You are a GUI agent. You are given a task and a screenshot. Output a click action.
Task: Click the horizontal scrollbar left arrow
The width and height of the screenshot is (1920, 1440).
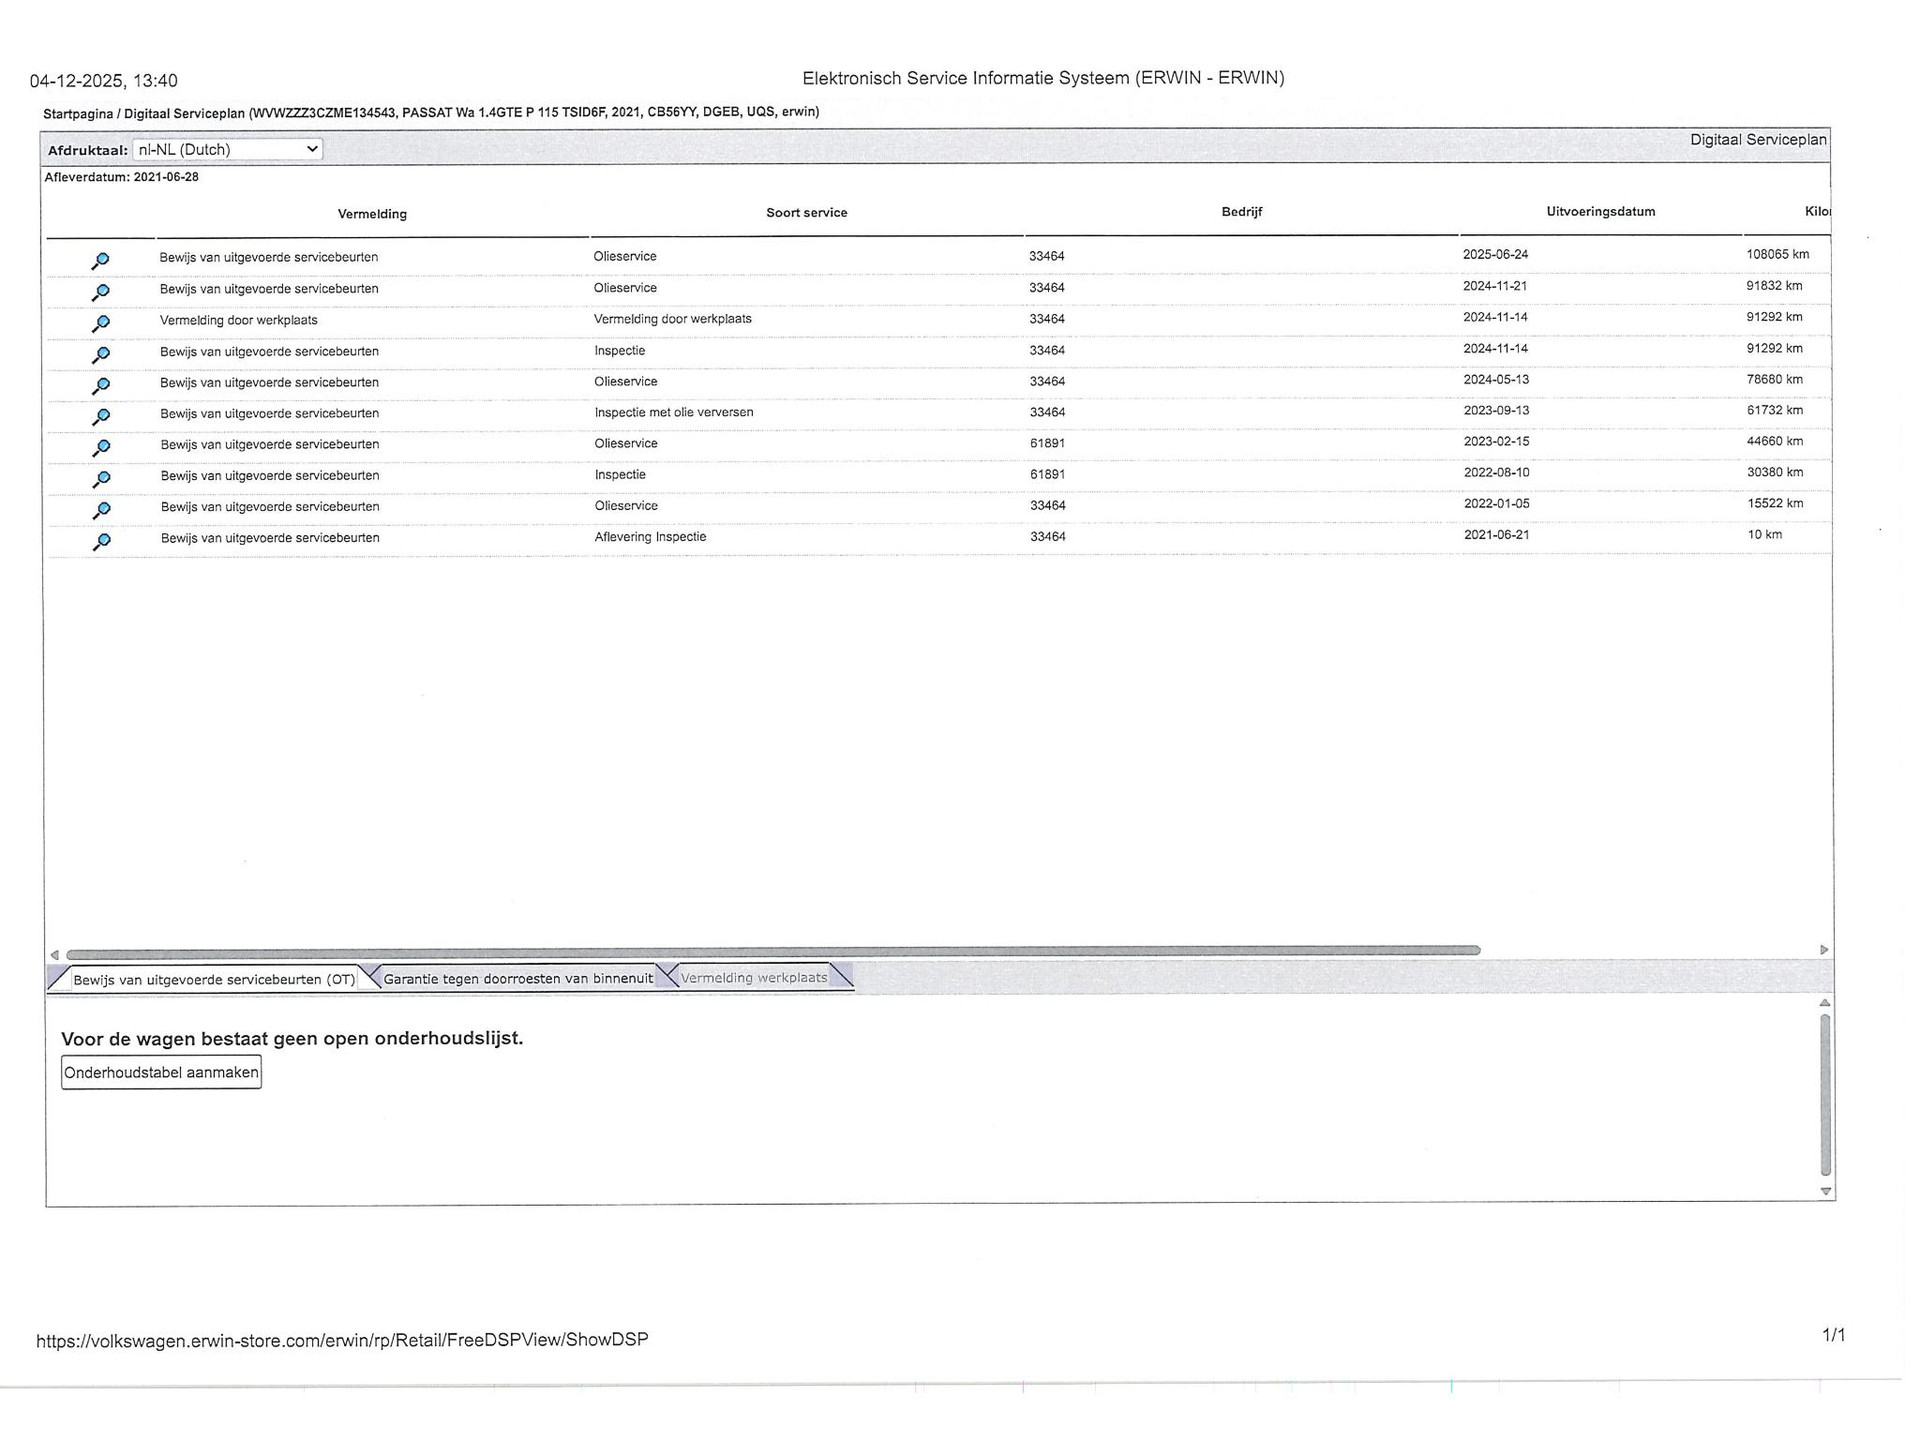(x=55, y=954)
